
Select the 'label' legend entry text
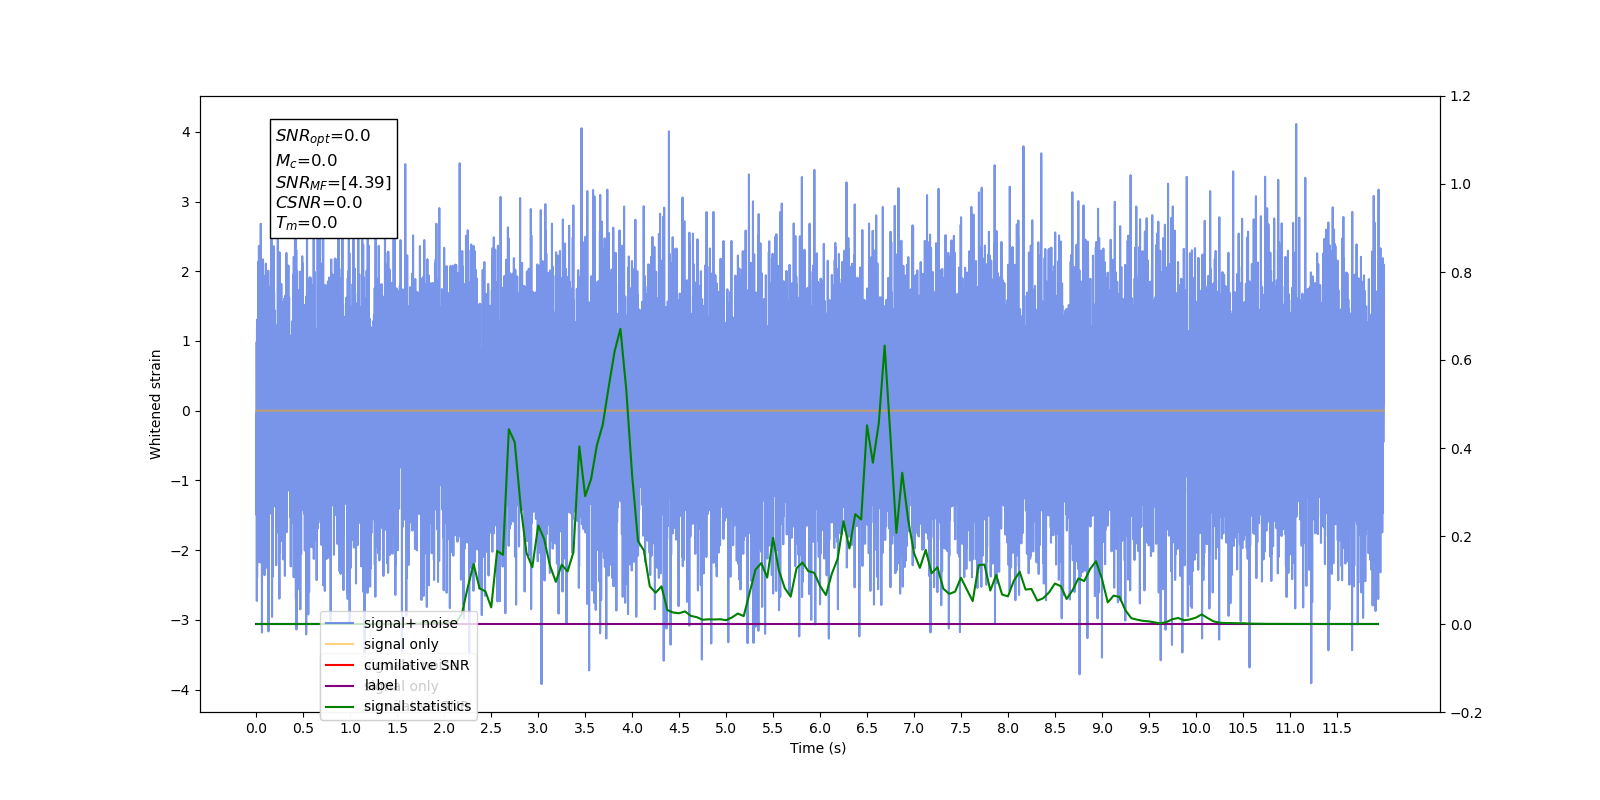coord(380,685)
